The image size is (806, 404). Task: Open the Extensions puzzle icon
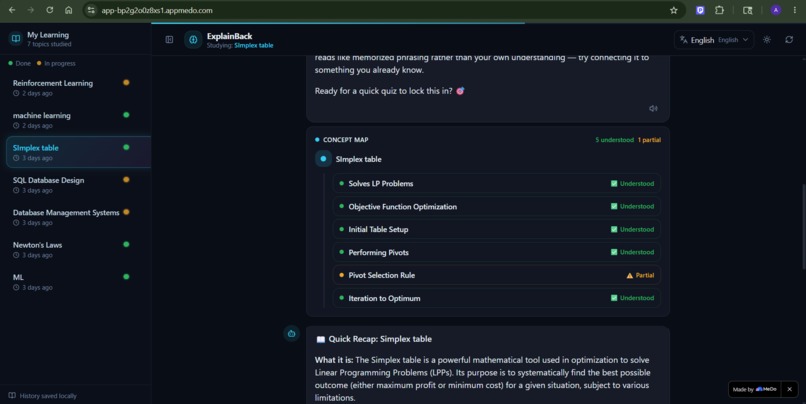tap(719, 10)
